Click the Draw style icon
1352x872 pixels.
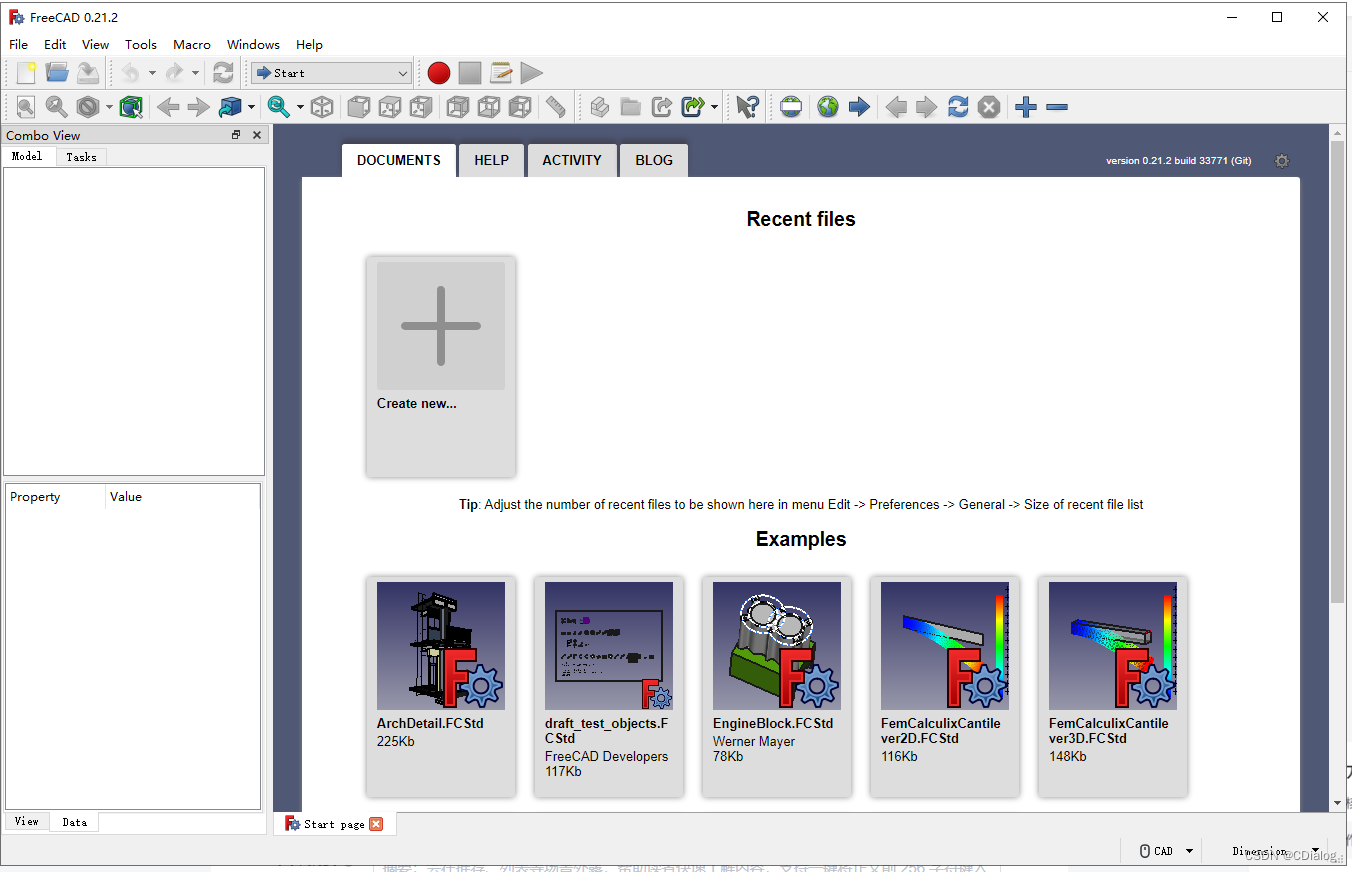pos(89,107)
